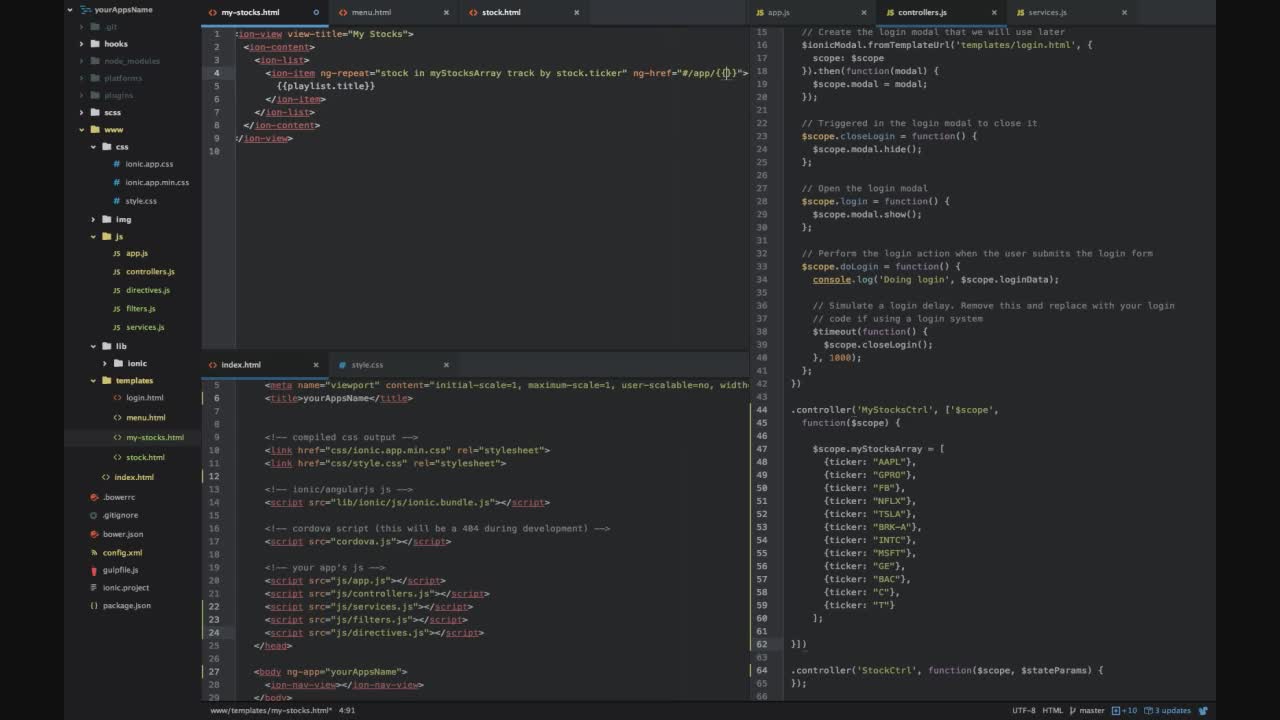Screen dimensions: 1280x720
Task: Close the stock.html tab
Action: pyautogui.click(x=575, y=12)
